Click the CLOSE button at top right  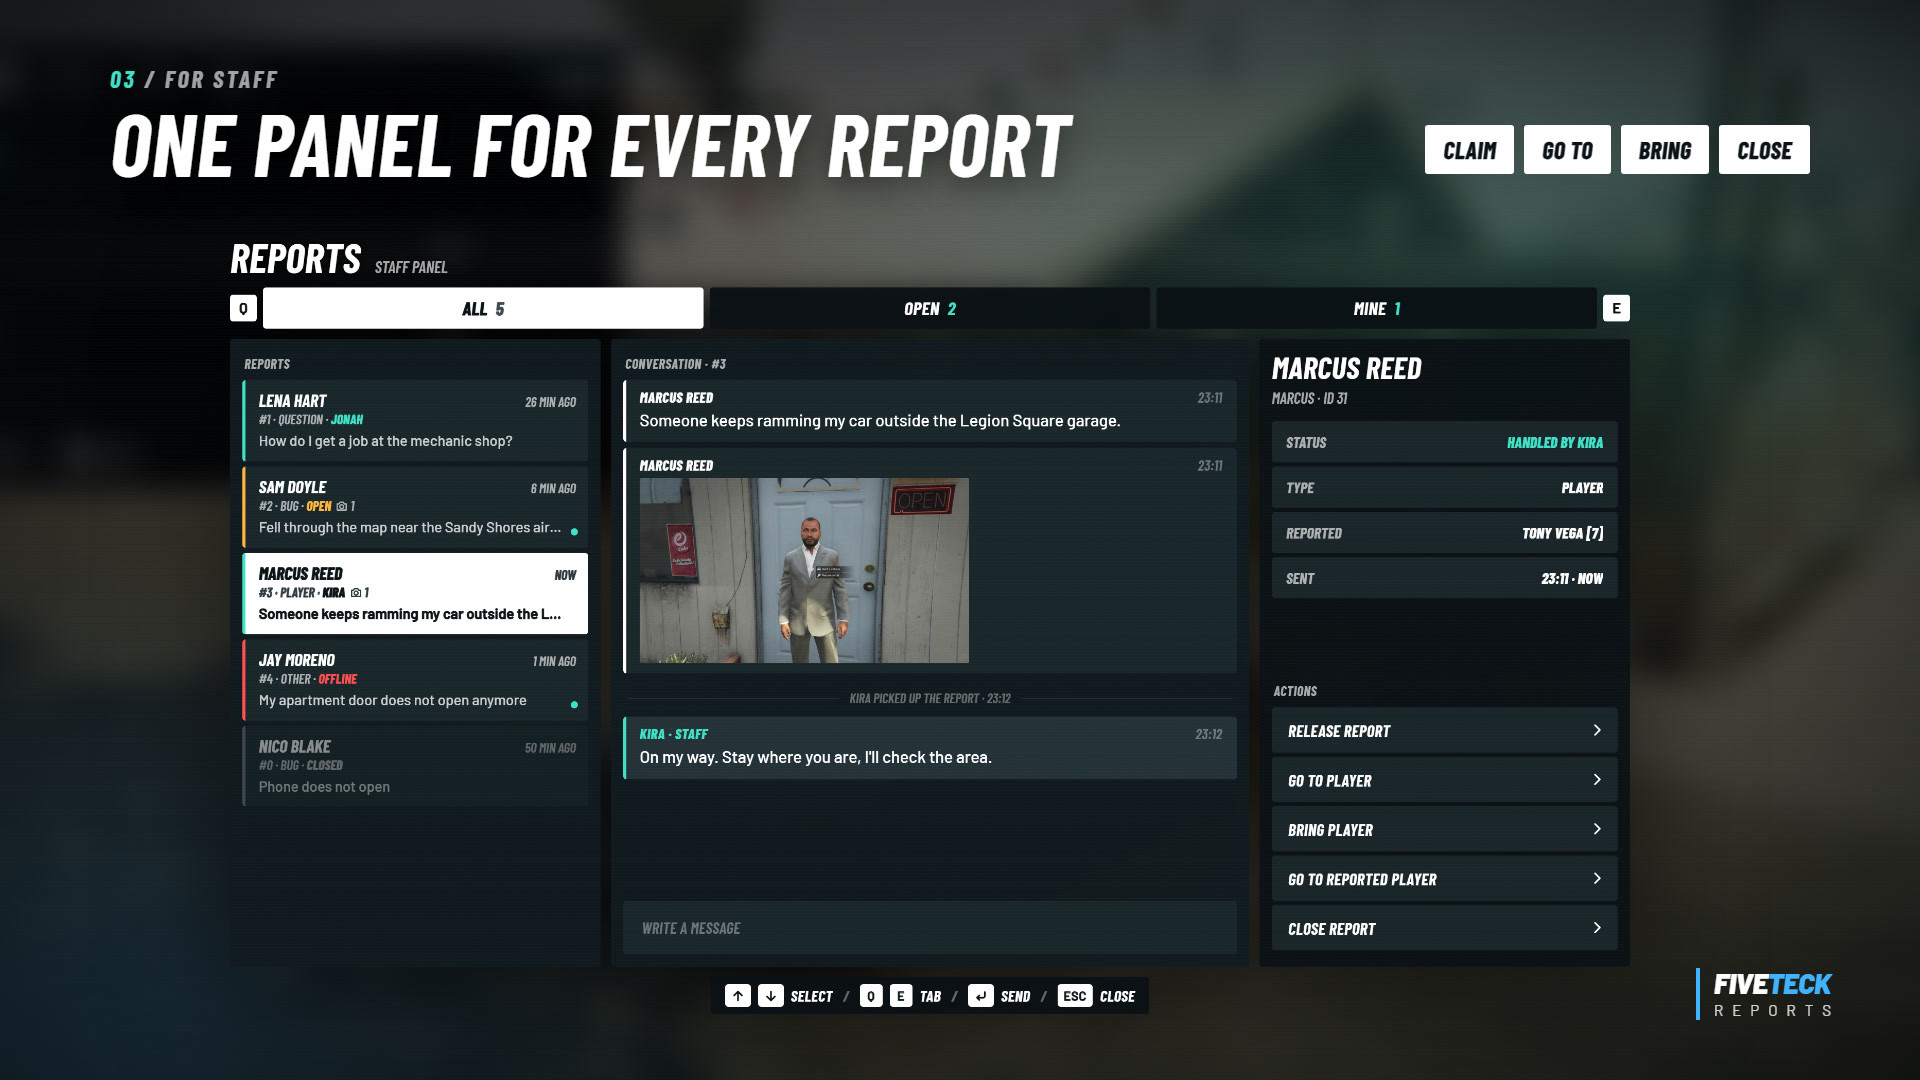tap(1764, 150)
